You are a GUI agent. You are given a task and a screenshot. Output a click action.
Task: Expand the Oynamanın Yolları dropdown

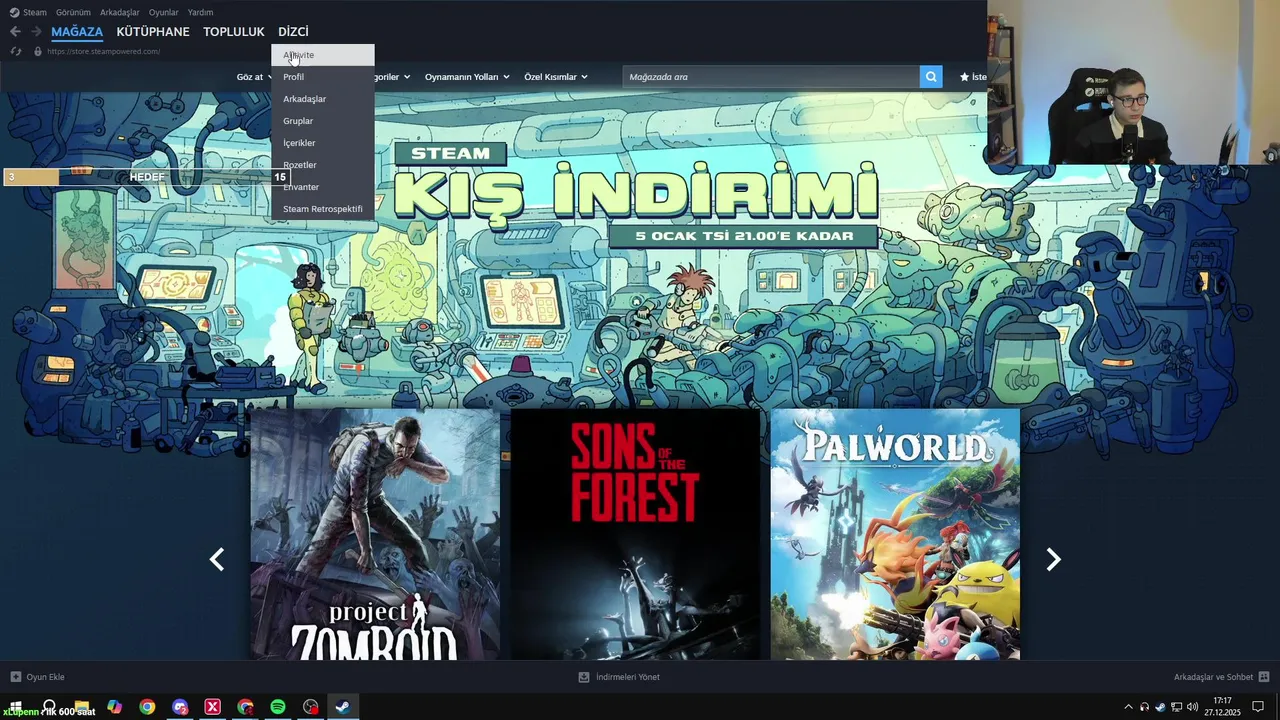coord(467,77)
